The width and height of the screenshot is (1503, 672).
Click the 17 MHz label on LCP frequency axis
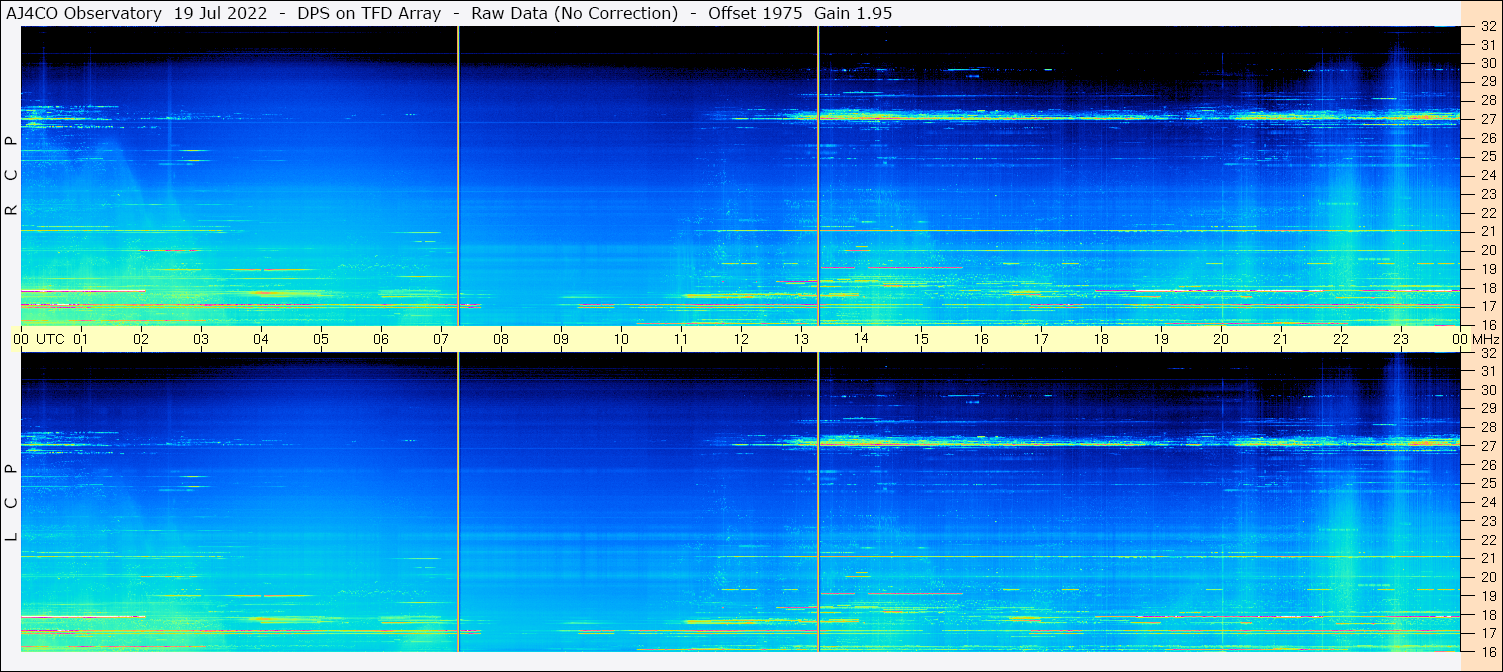tap(1488, 633)
